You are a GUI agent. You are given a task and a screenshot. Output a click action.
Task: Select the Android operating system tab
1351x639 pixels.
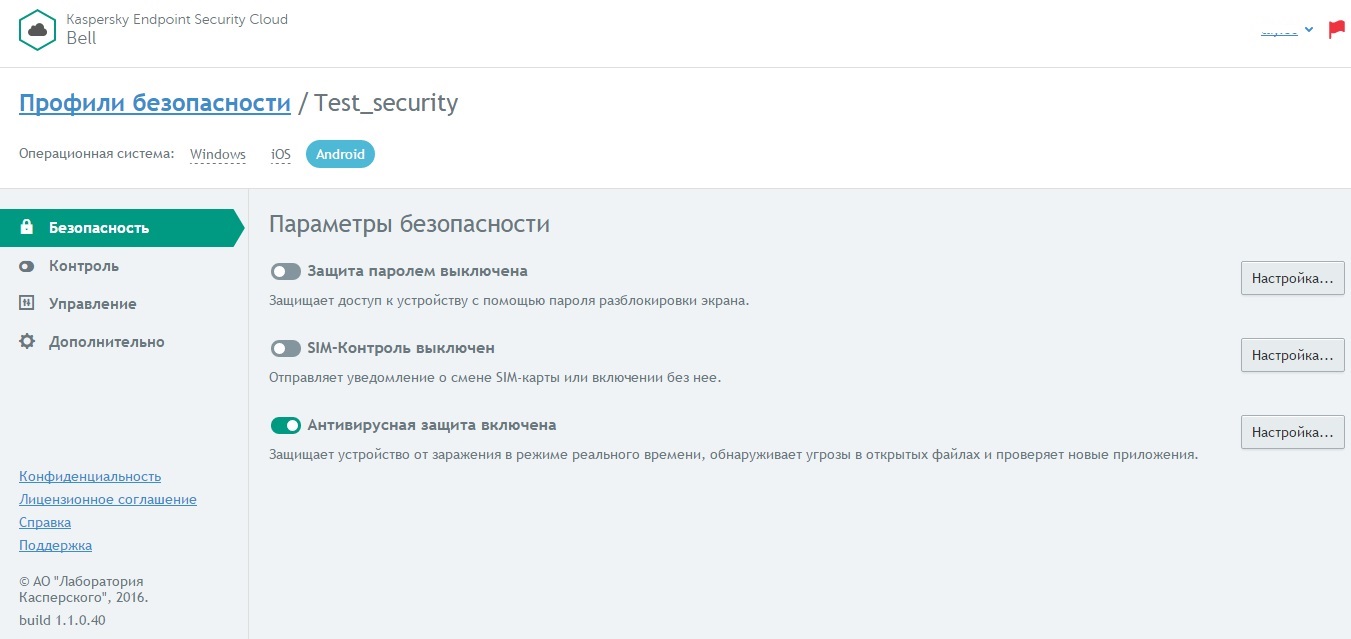[x=340, y=154]
